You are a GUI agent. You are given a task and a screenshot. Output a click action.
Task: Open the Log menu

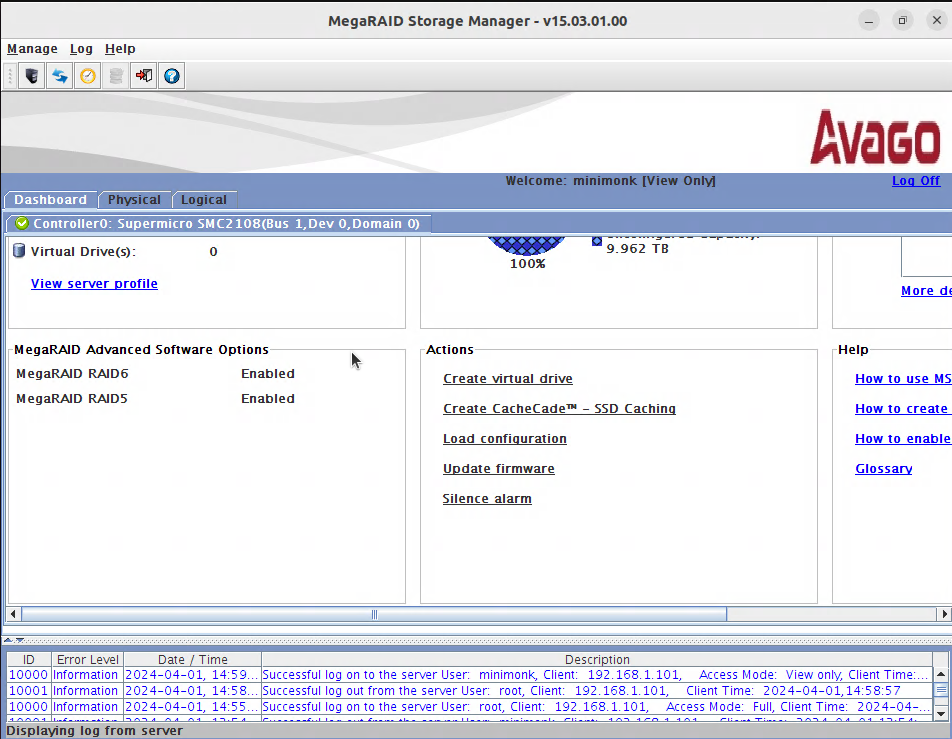tap(81, 49)
